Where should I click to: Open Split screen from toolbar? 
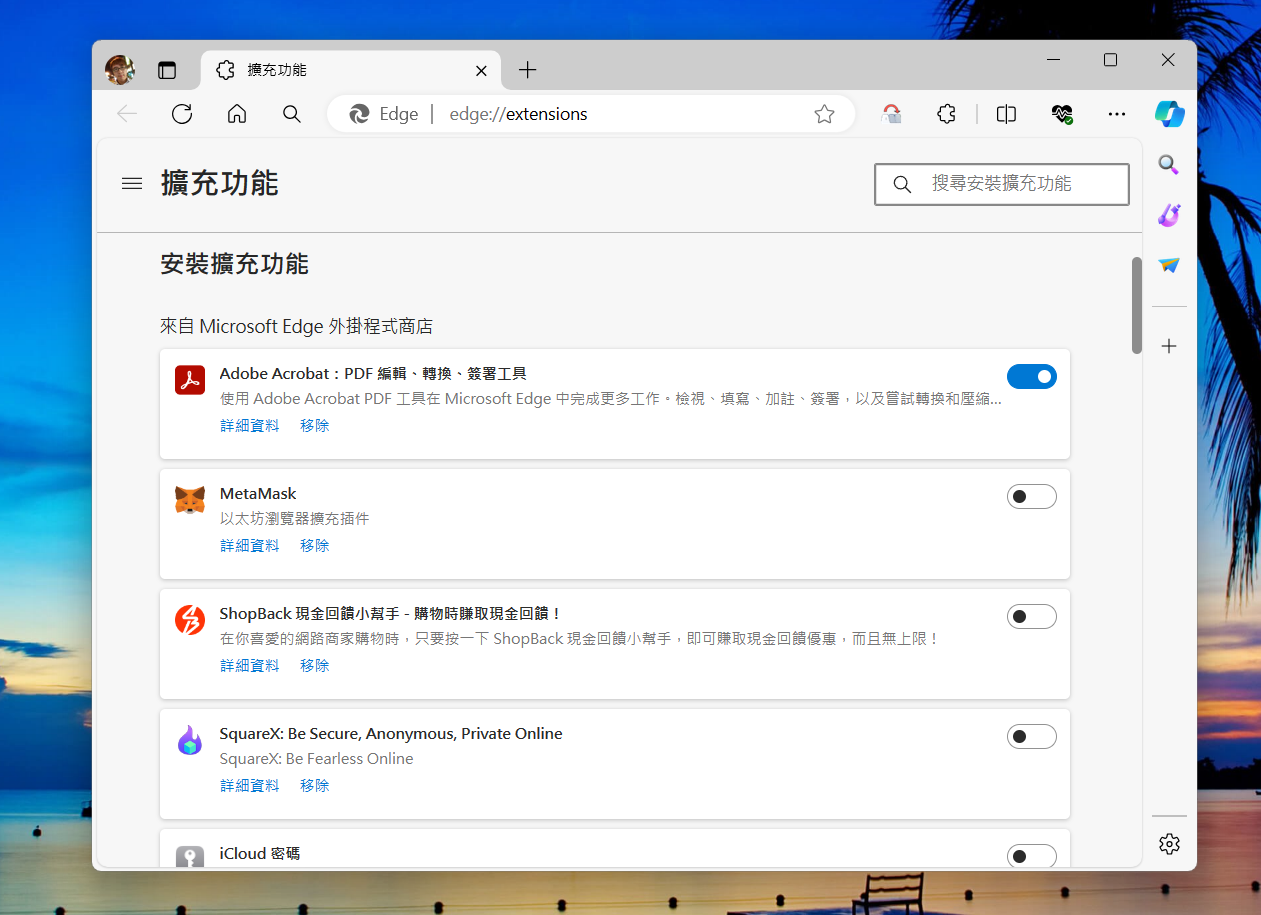1006,114
